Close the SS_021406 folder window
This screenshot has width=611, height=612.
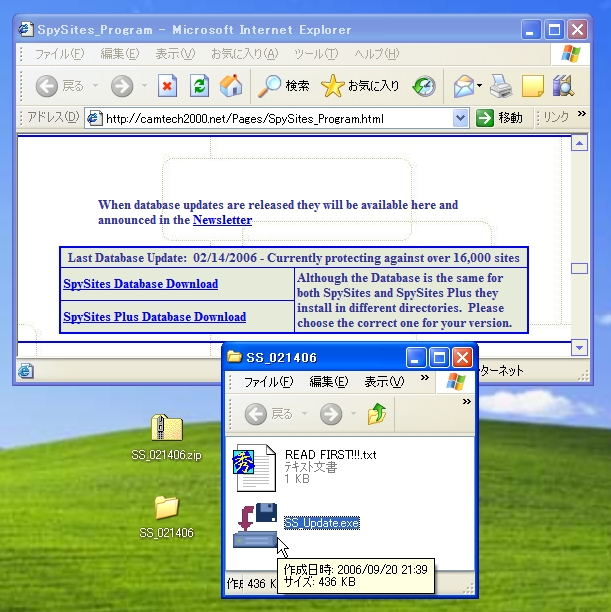click(463, 357)
